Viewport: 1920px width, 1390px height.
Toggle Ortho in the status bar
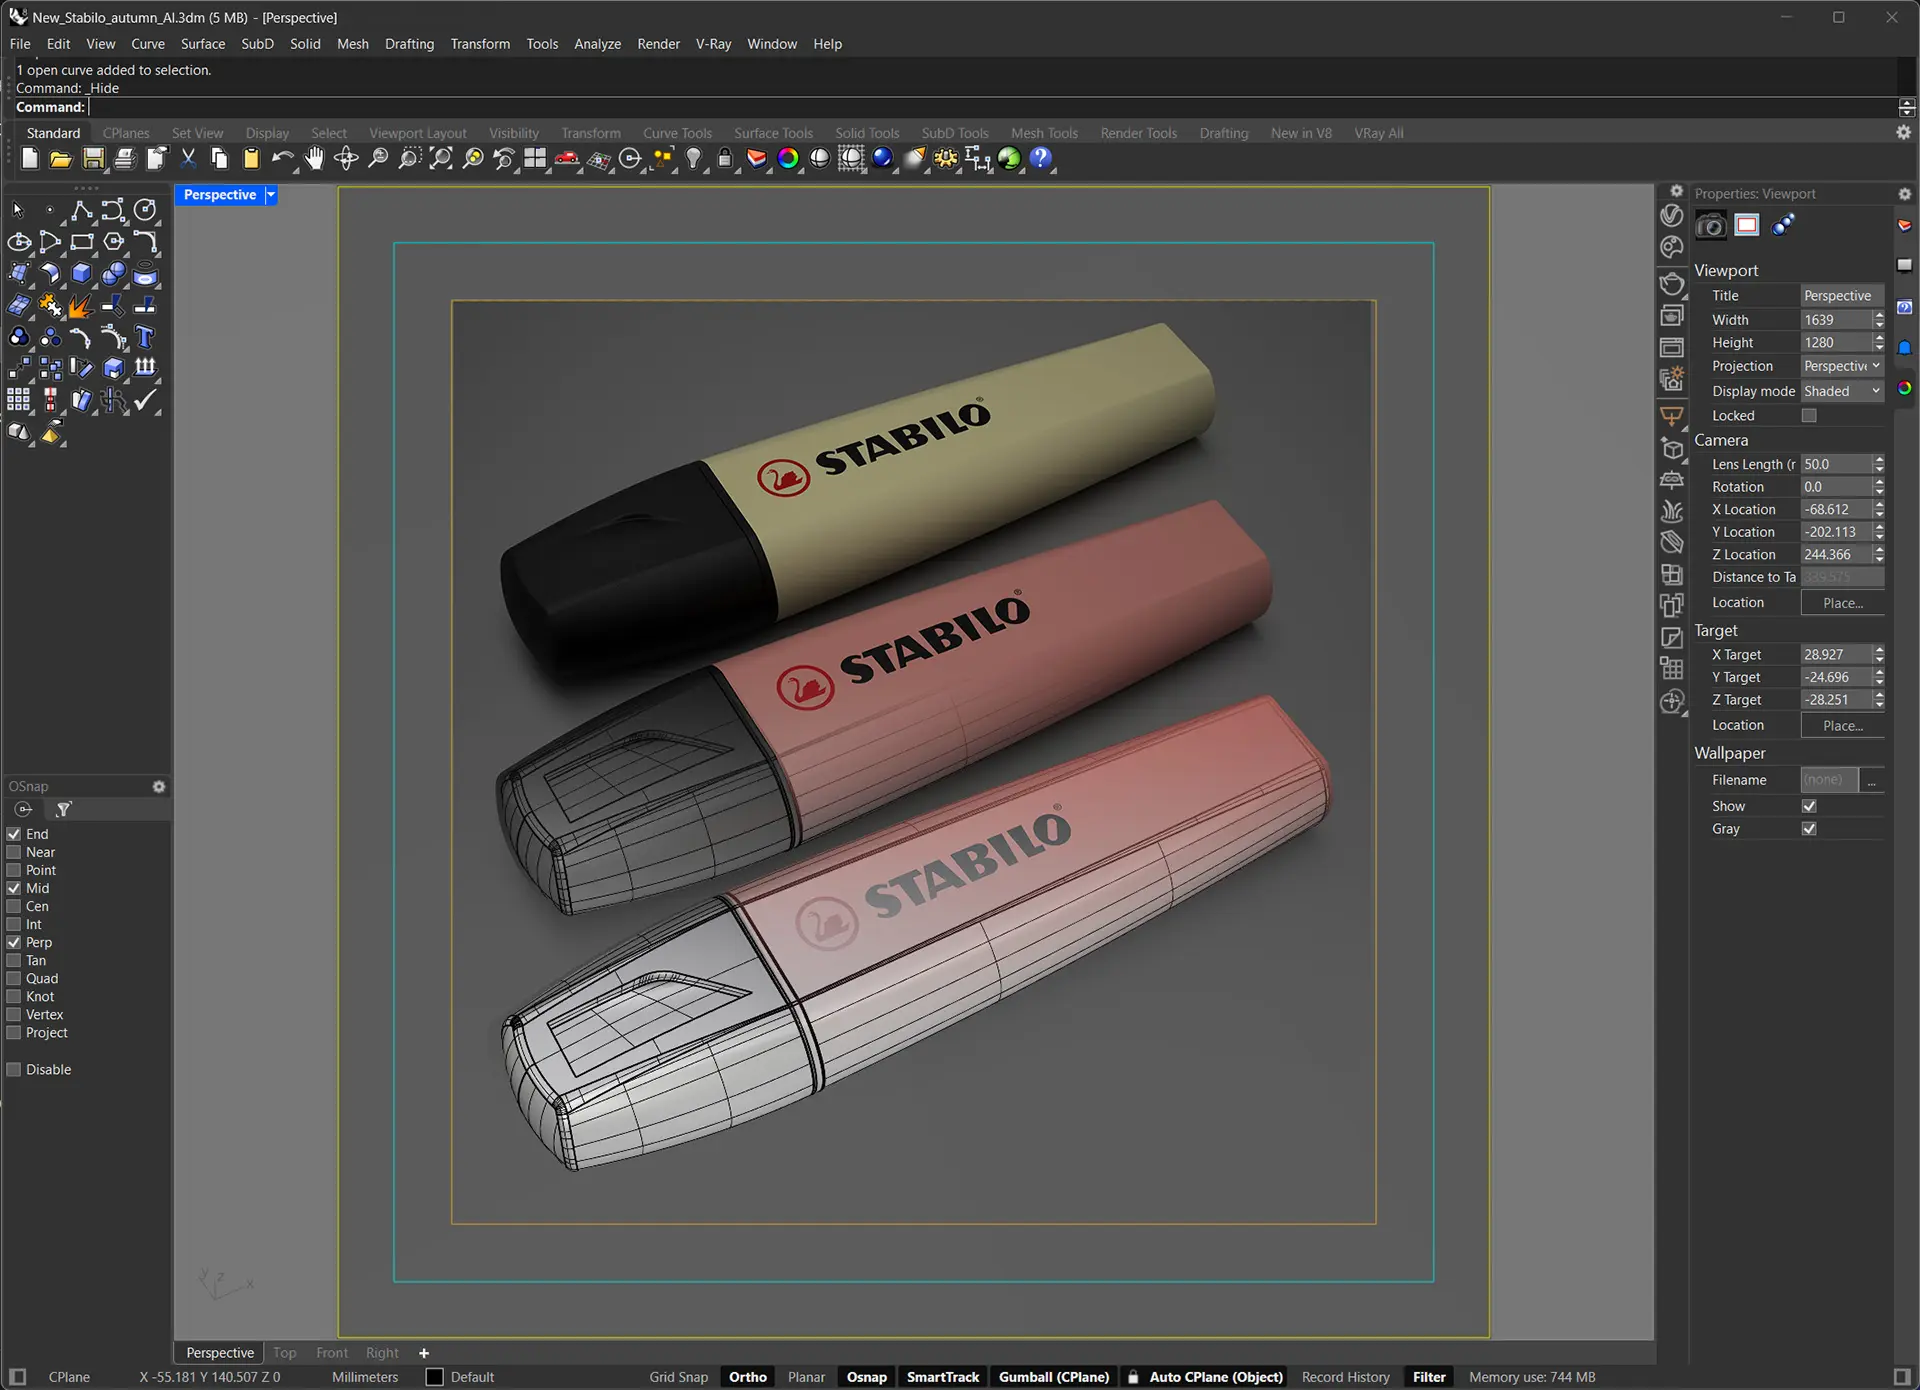click(x=747, y=1377)
